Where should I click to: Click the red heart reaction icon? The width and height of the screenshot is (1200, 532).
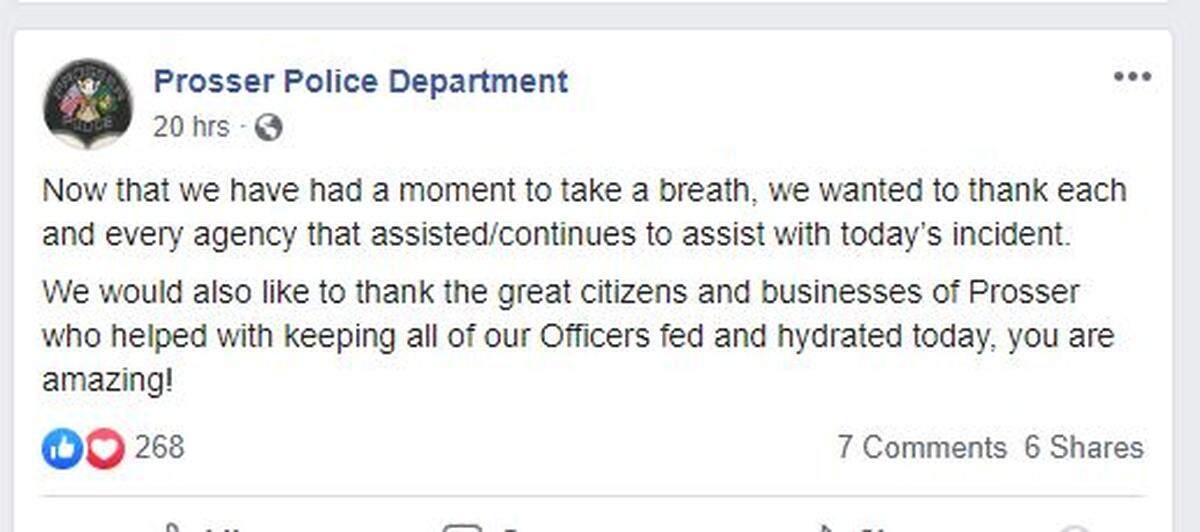tap(104, 448)
